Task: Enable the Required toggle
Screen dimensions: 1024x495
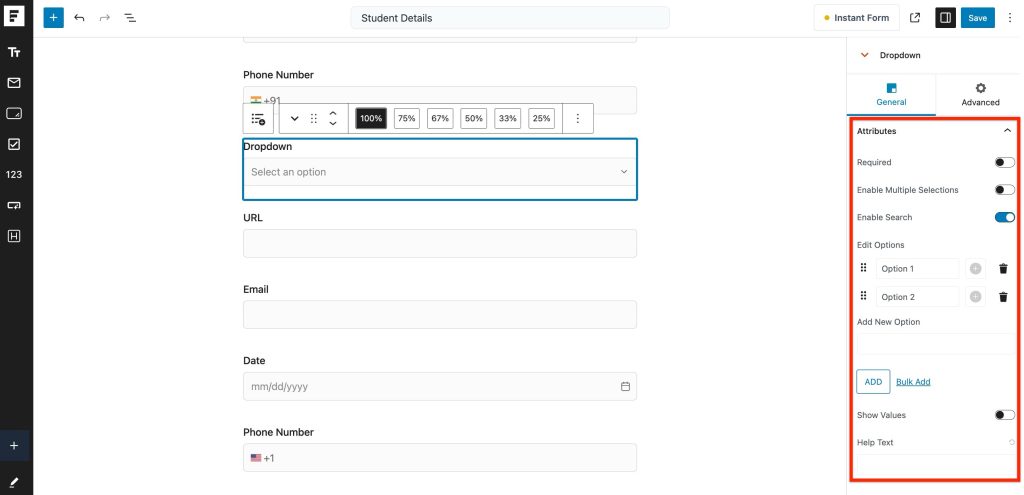Action: [1004, 162]
